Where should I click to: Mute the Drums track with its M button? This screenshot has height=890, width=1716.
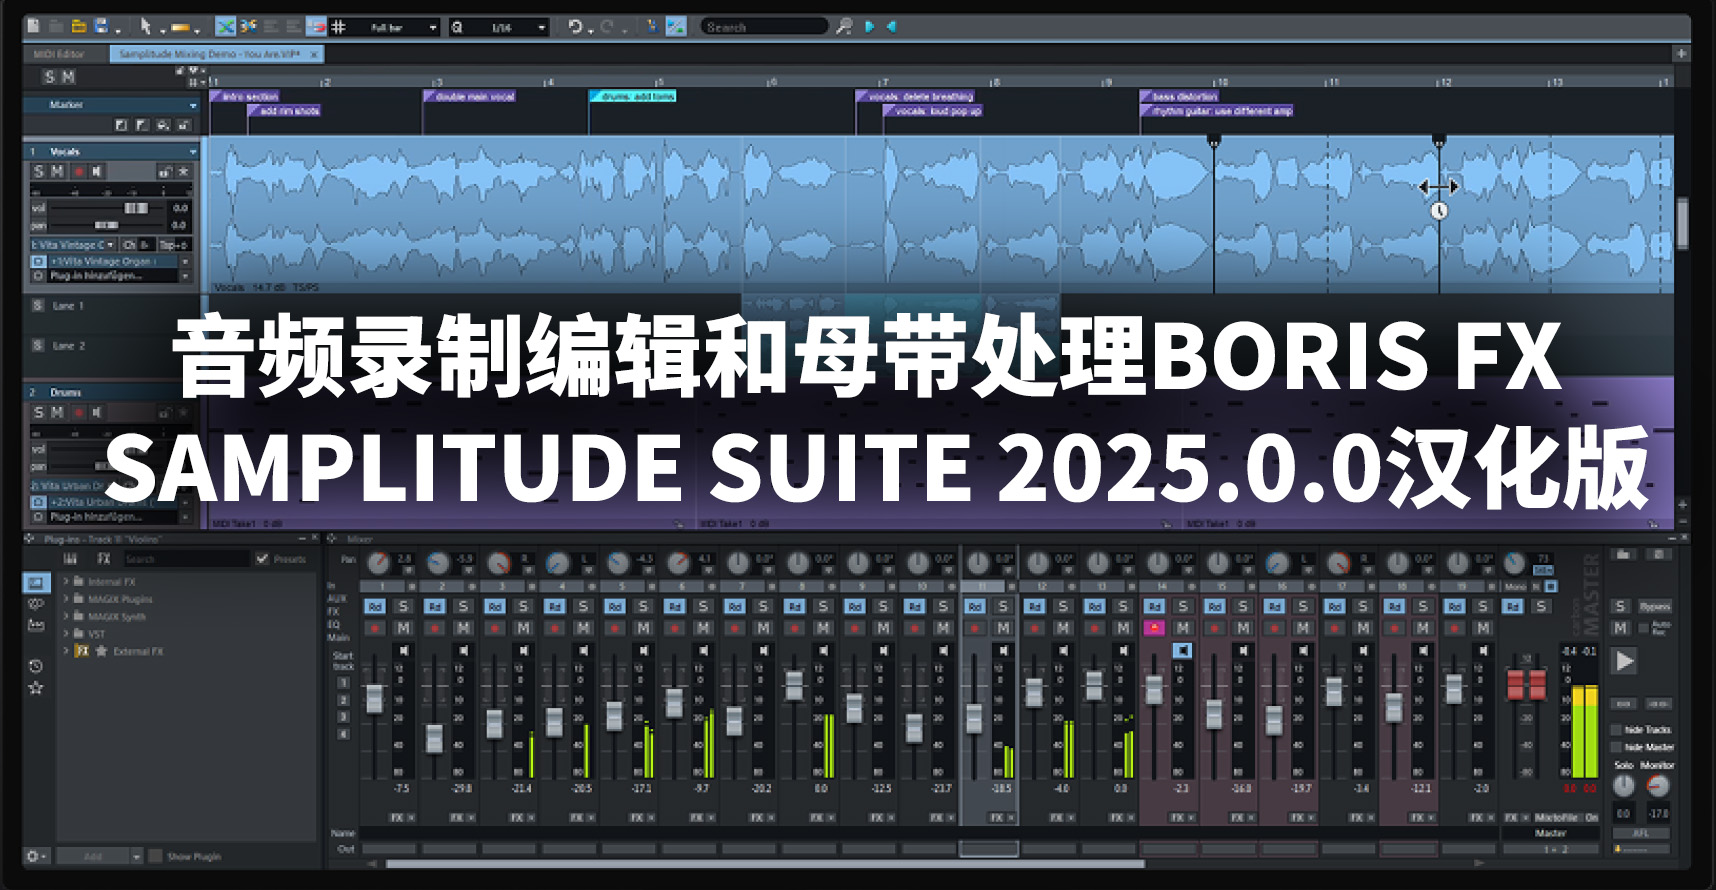point(57,412)
